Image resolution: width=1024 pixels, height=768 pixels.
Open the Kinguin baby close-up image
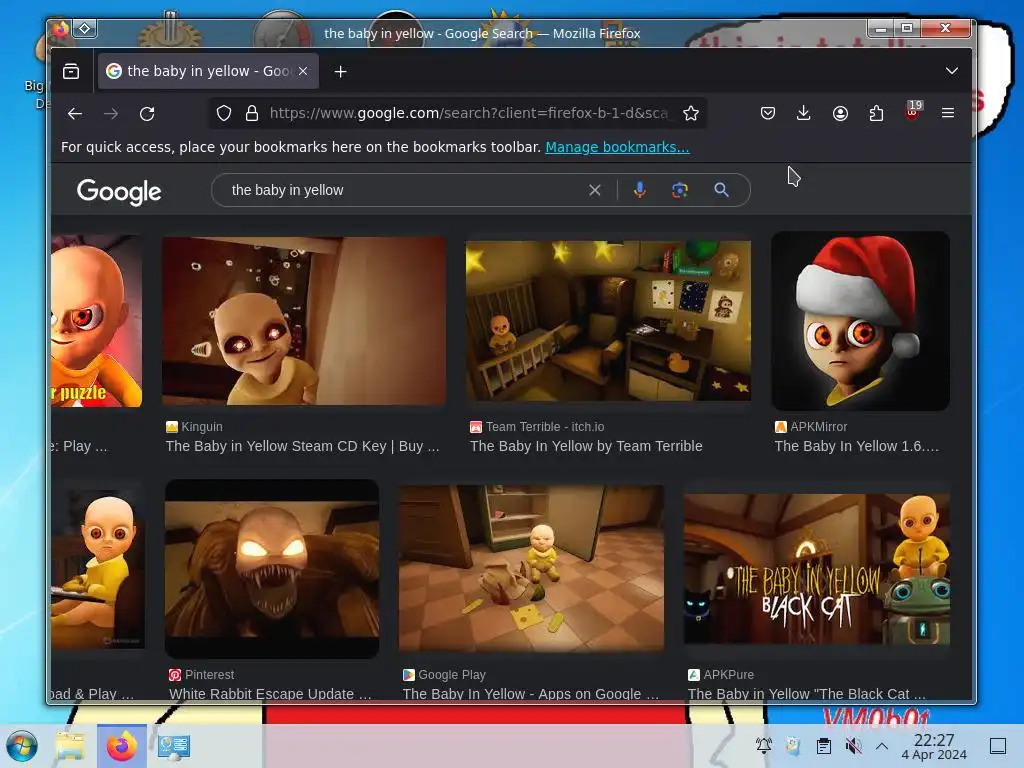point(304,321)
